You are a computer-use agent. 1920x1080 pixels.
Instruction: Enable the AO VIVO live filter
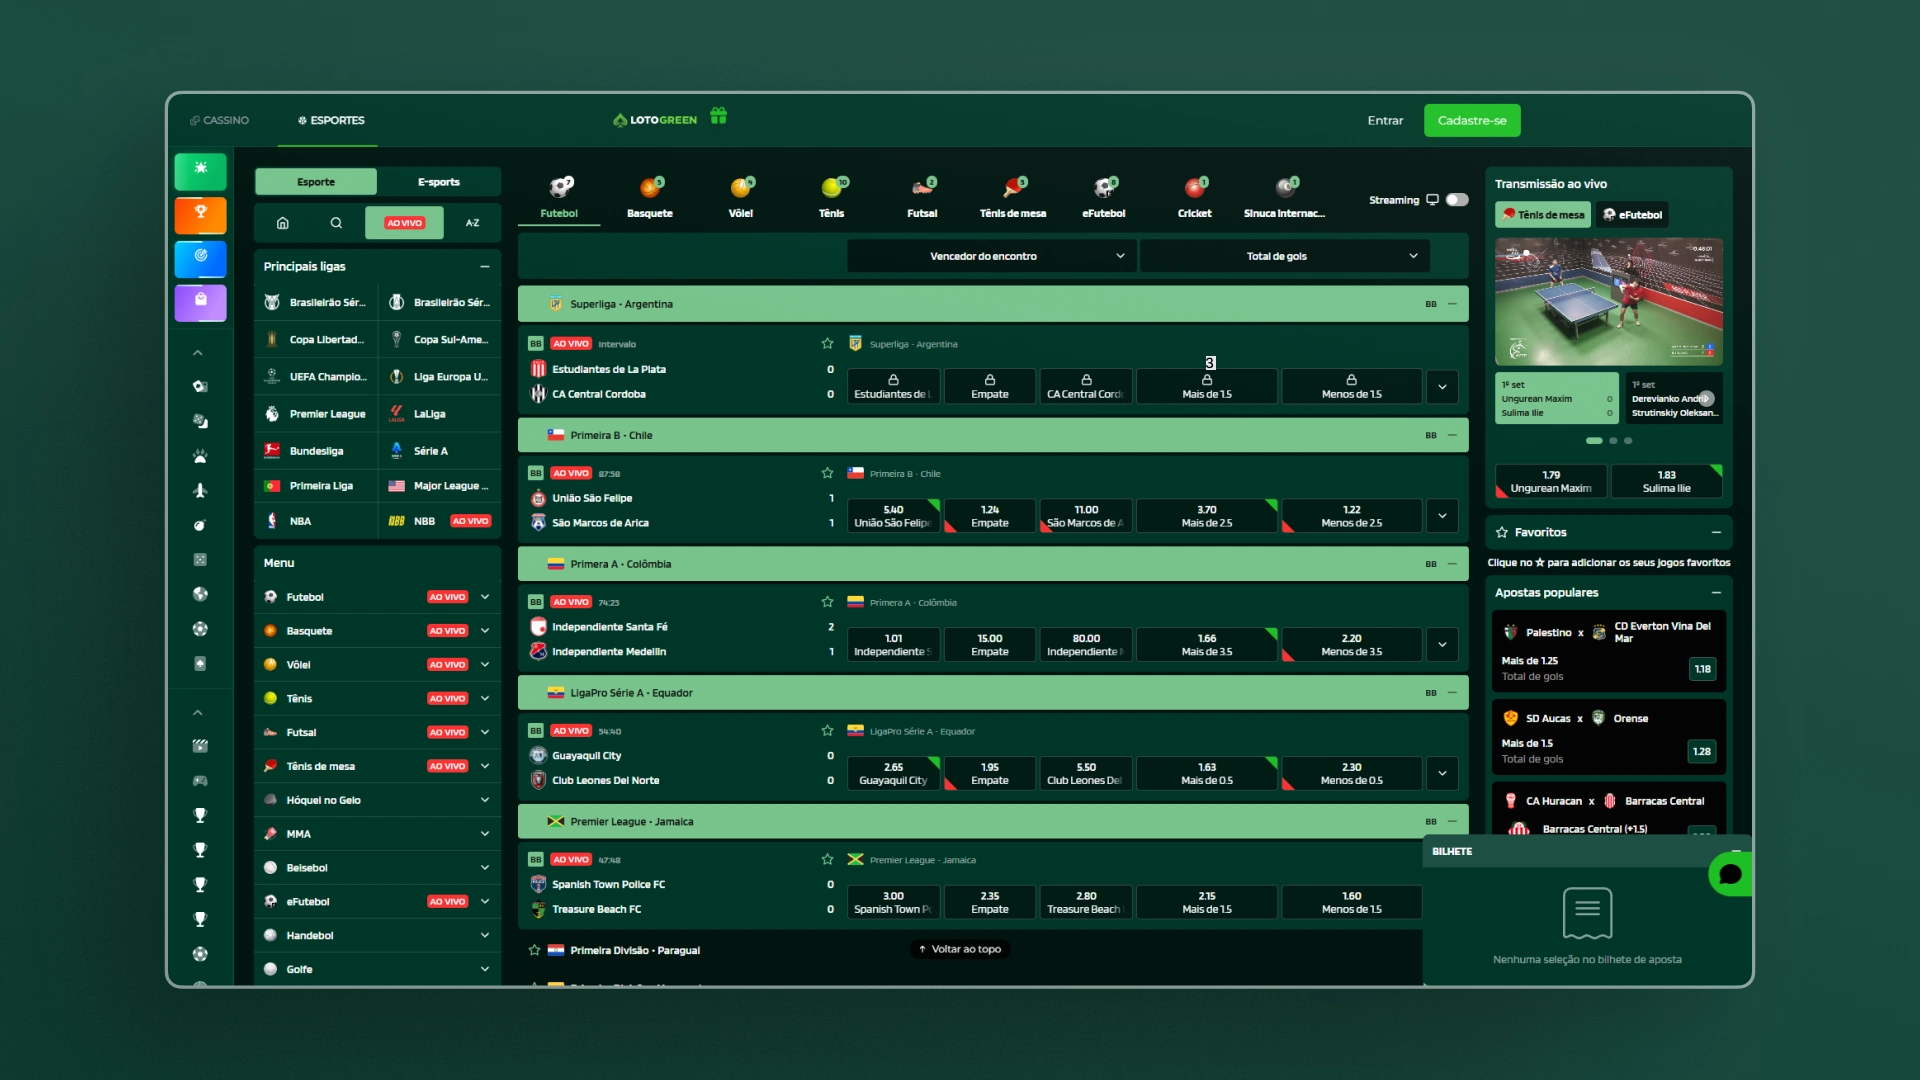click(404, 223)
